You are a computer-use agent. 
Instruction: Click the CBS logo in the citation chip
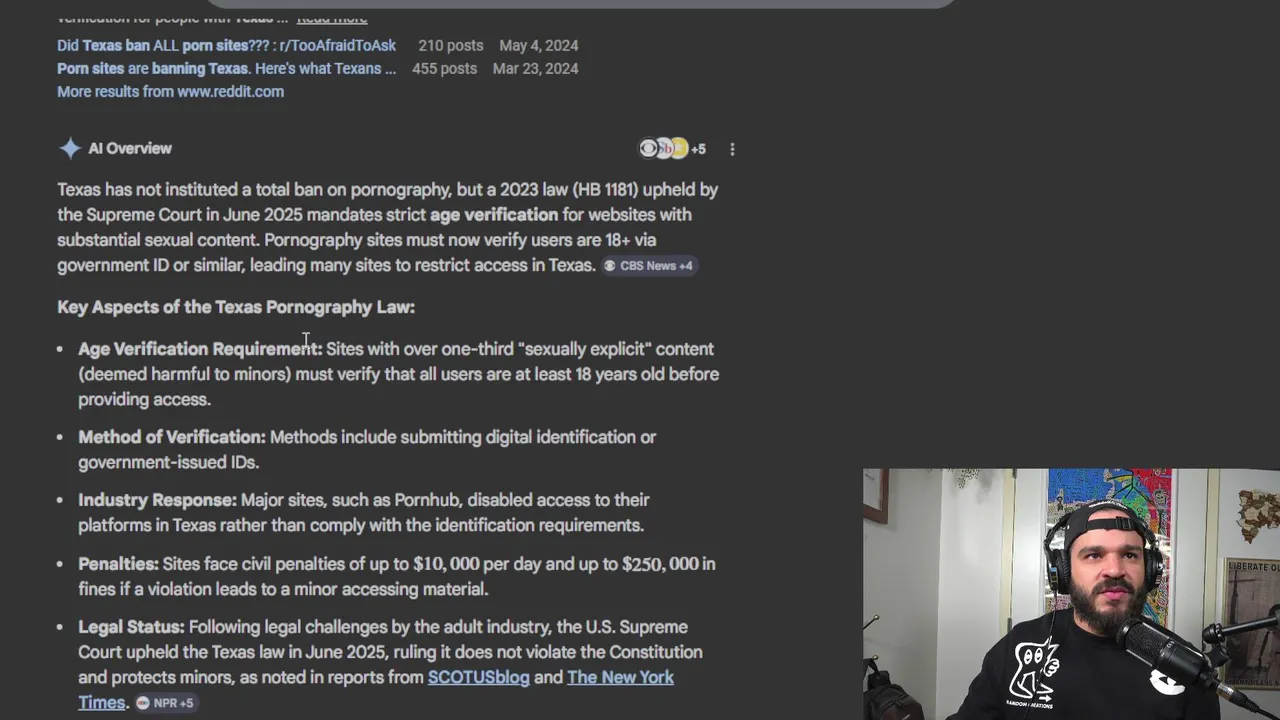(x=610, y=266)
